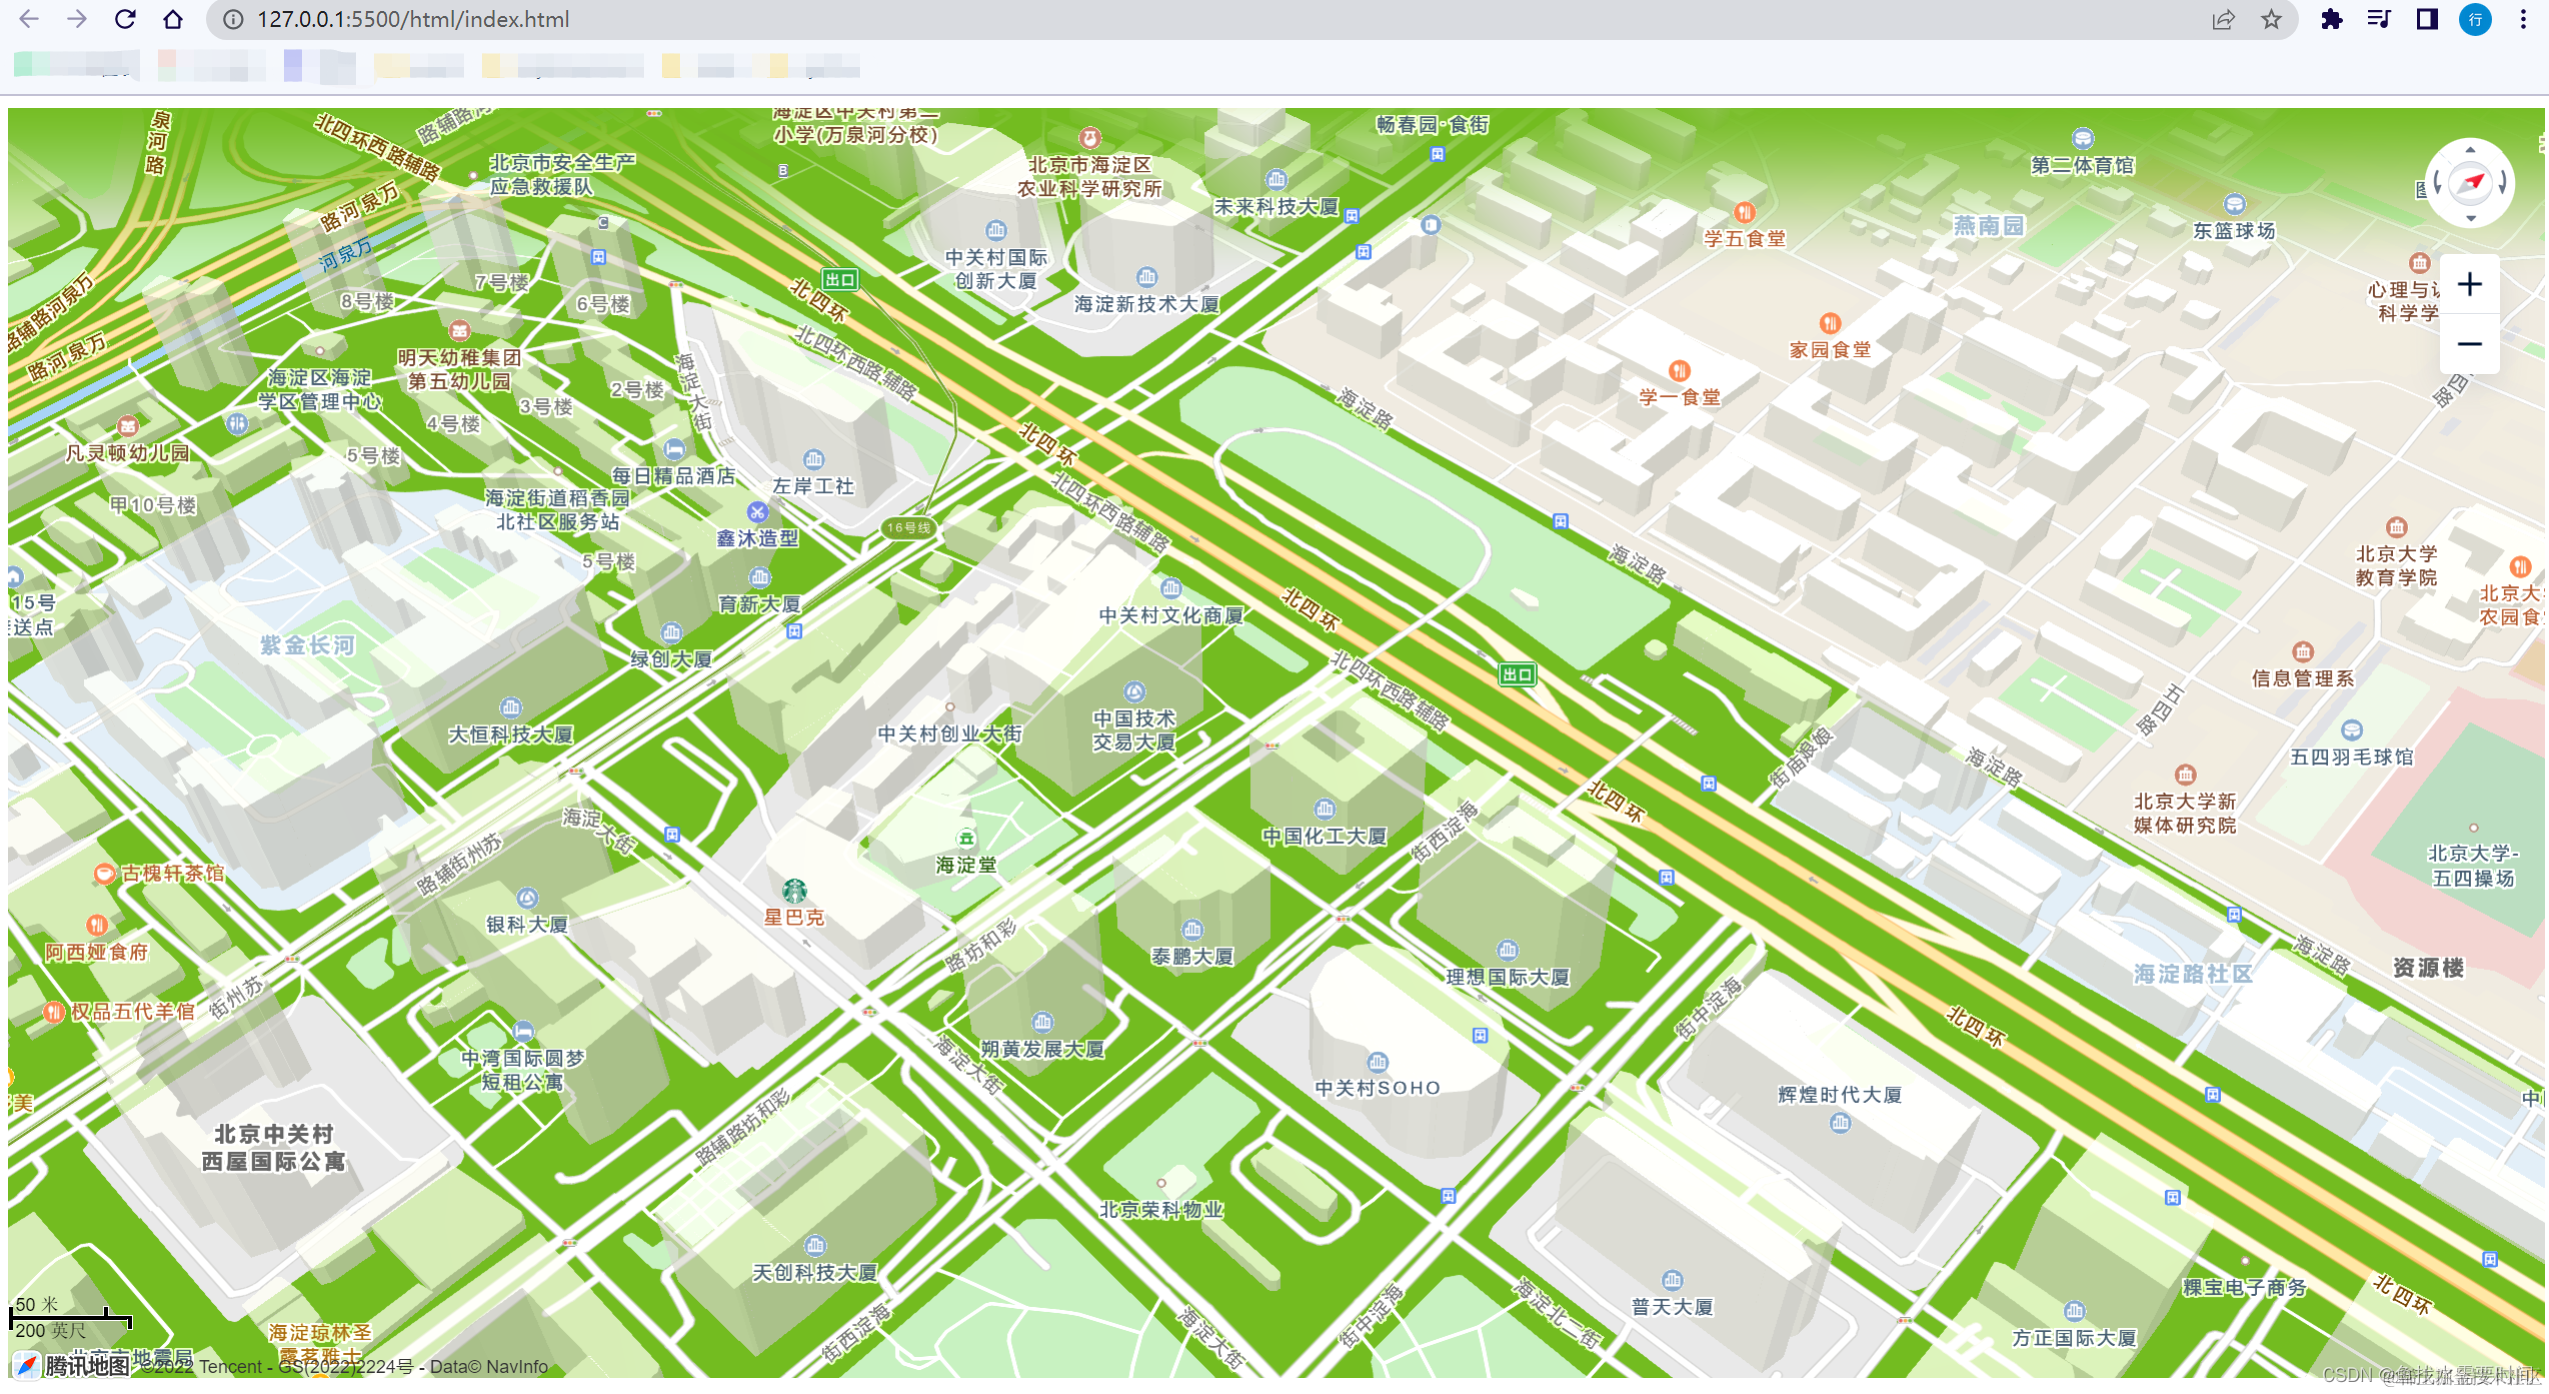Click the Starbucks marker icon on map
Viewport: 2549px width, 1394px height.
[794, 890]
